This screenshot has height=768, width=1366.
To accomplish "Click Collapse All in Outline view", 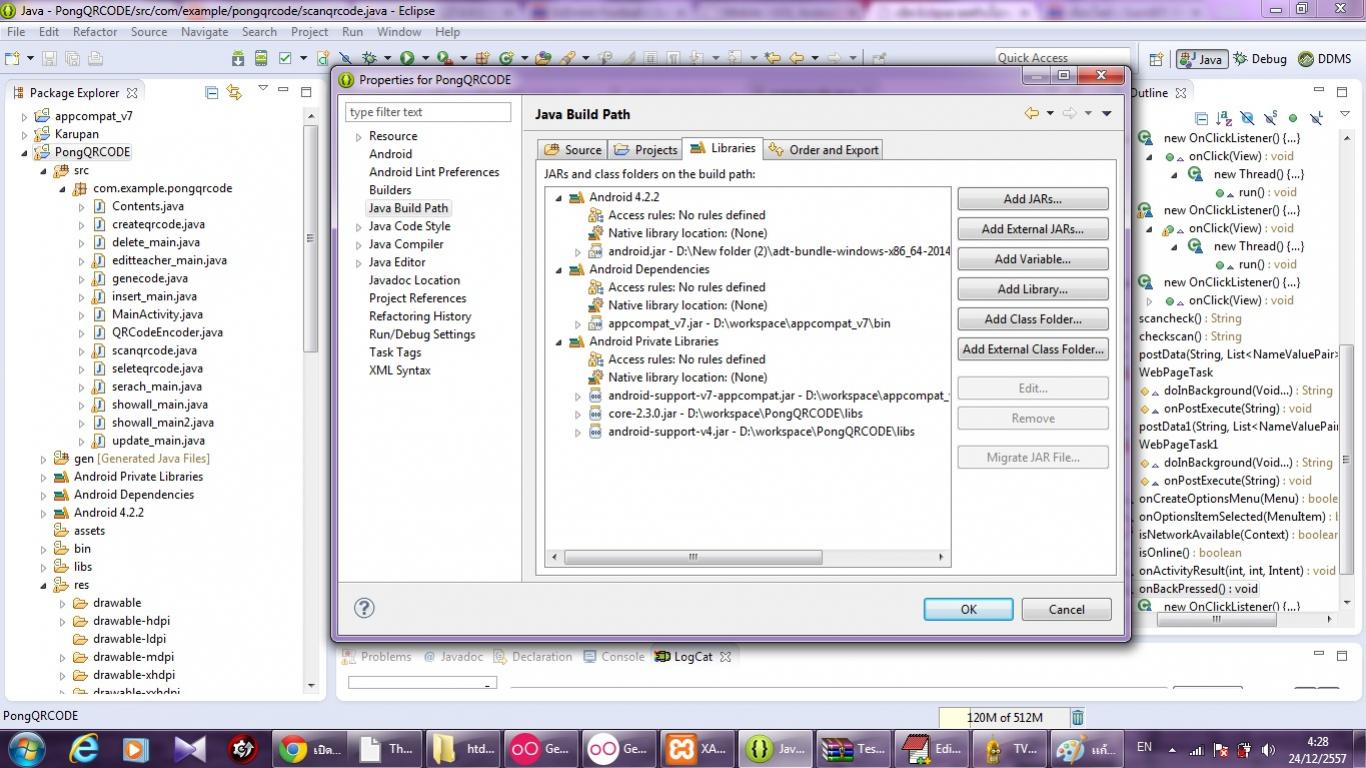I will point(1201,118).
